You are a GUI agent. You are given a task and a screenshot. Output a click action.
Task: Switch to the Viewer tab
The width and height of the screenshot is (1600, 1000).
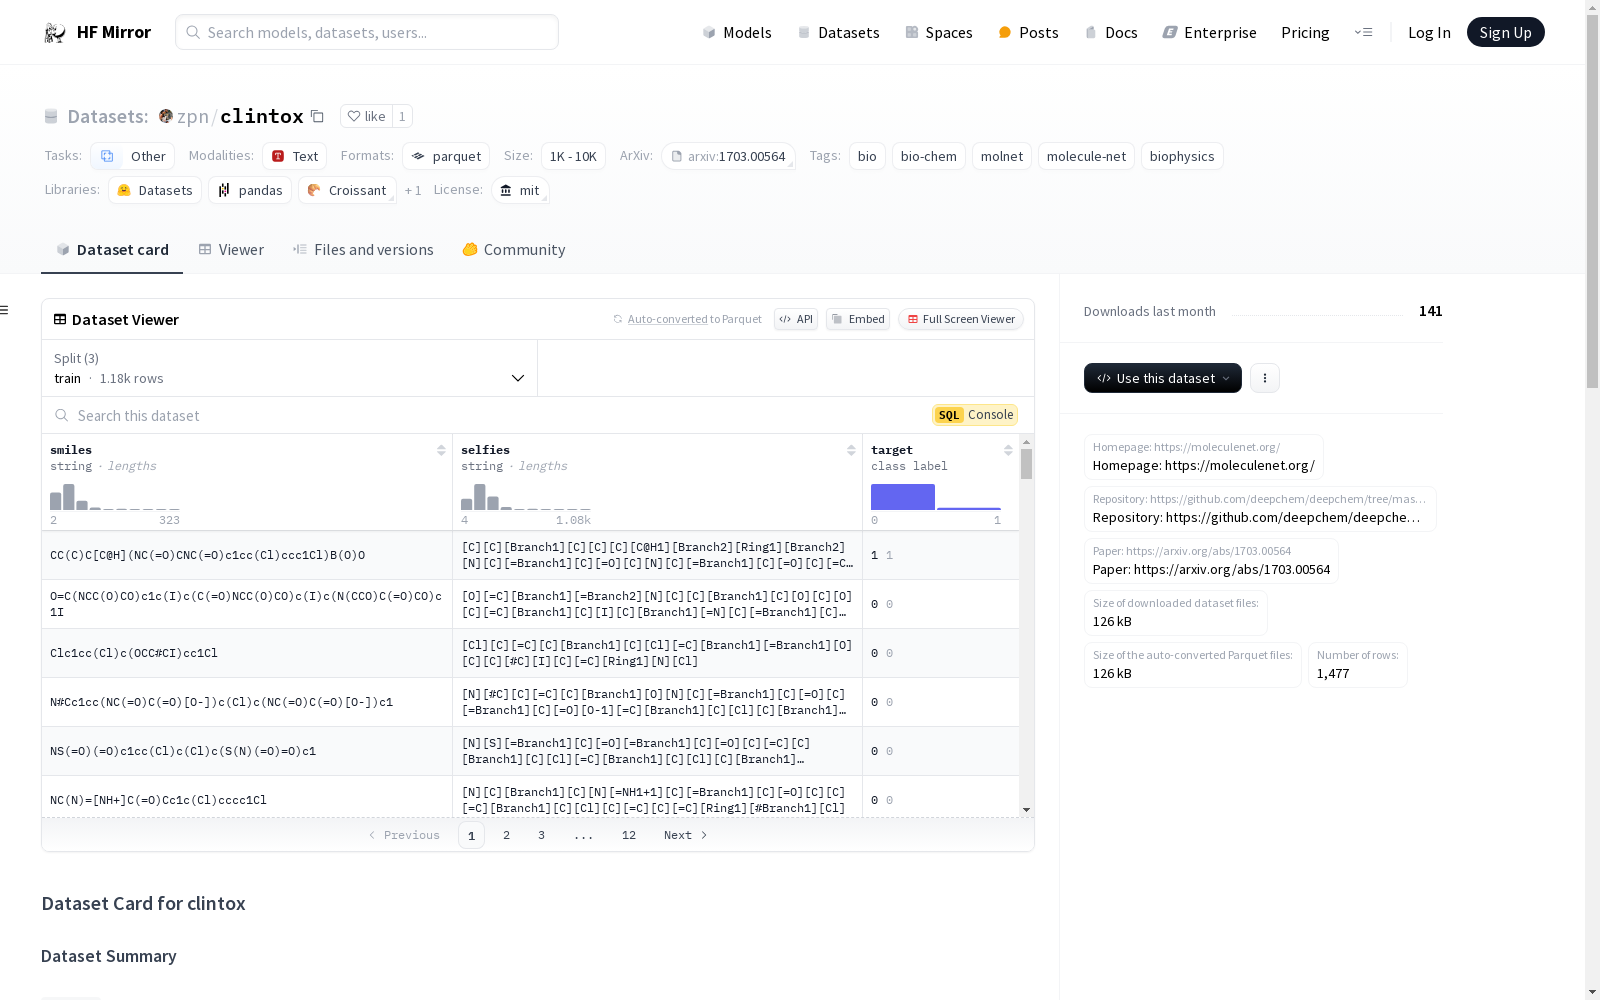[x=231, y=250]
